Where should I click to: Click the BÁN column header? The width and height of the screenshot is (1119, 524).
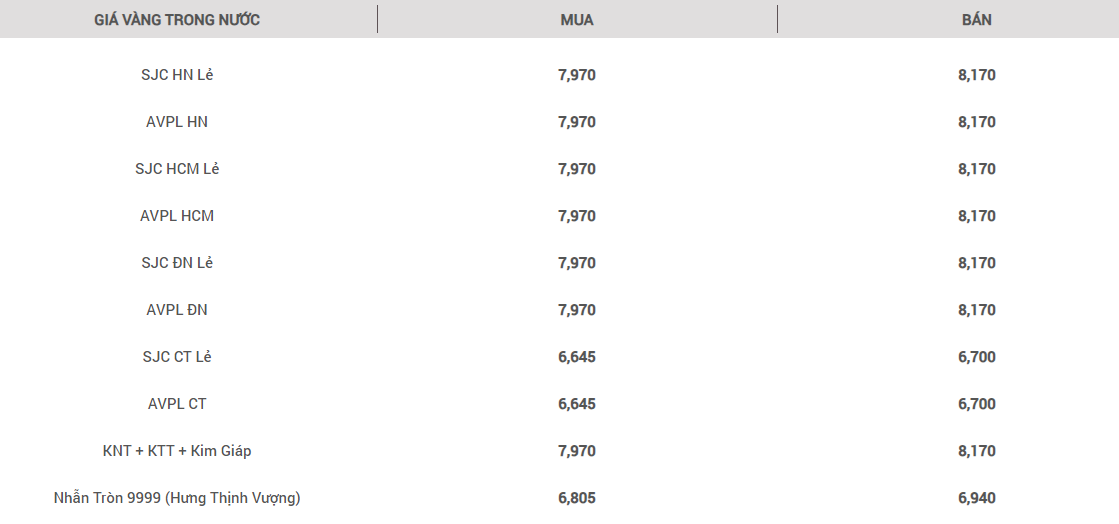976,20
